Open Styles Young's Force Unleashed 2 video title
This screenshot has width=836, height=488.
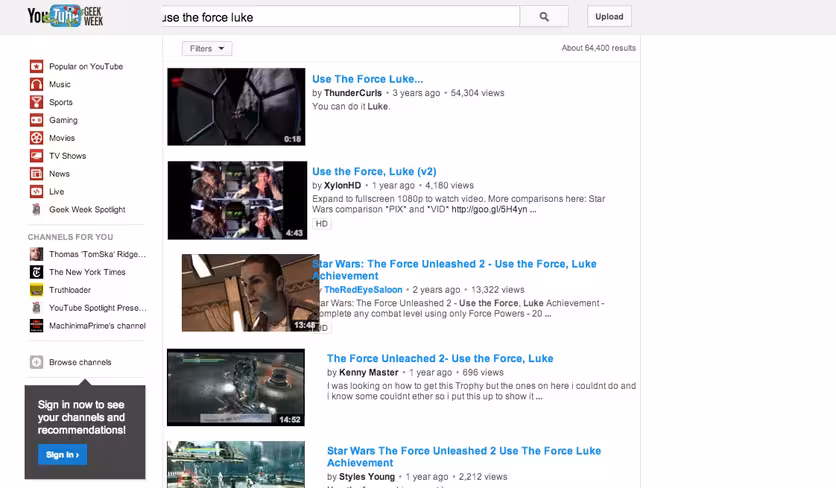tap(464, 457)
